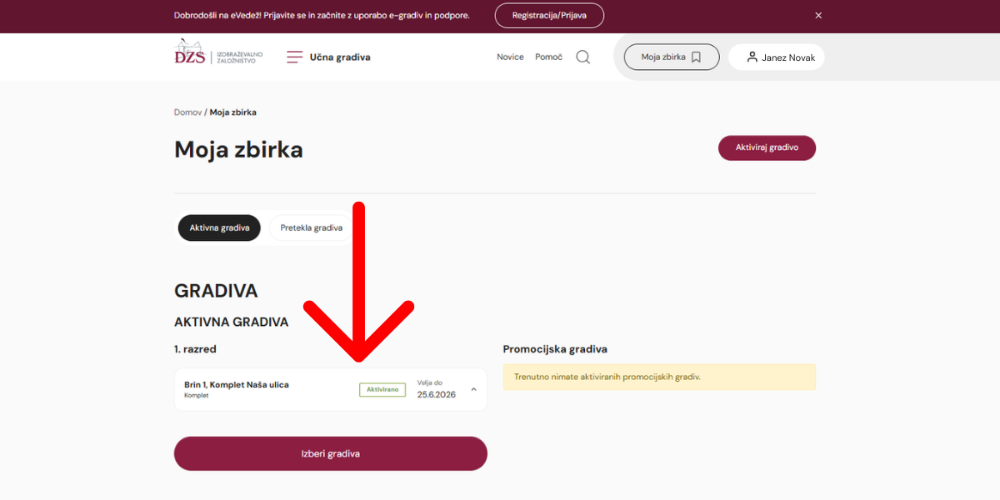
Task: Close the welcome banner with the X
Action: [x=818, y=15]
